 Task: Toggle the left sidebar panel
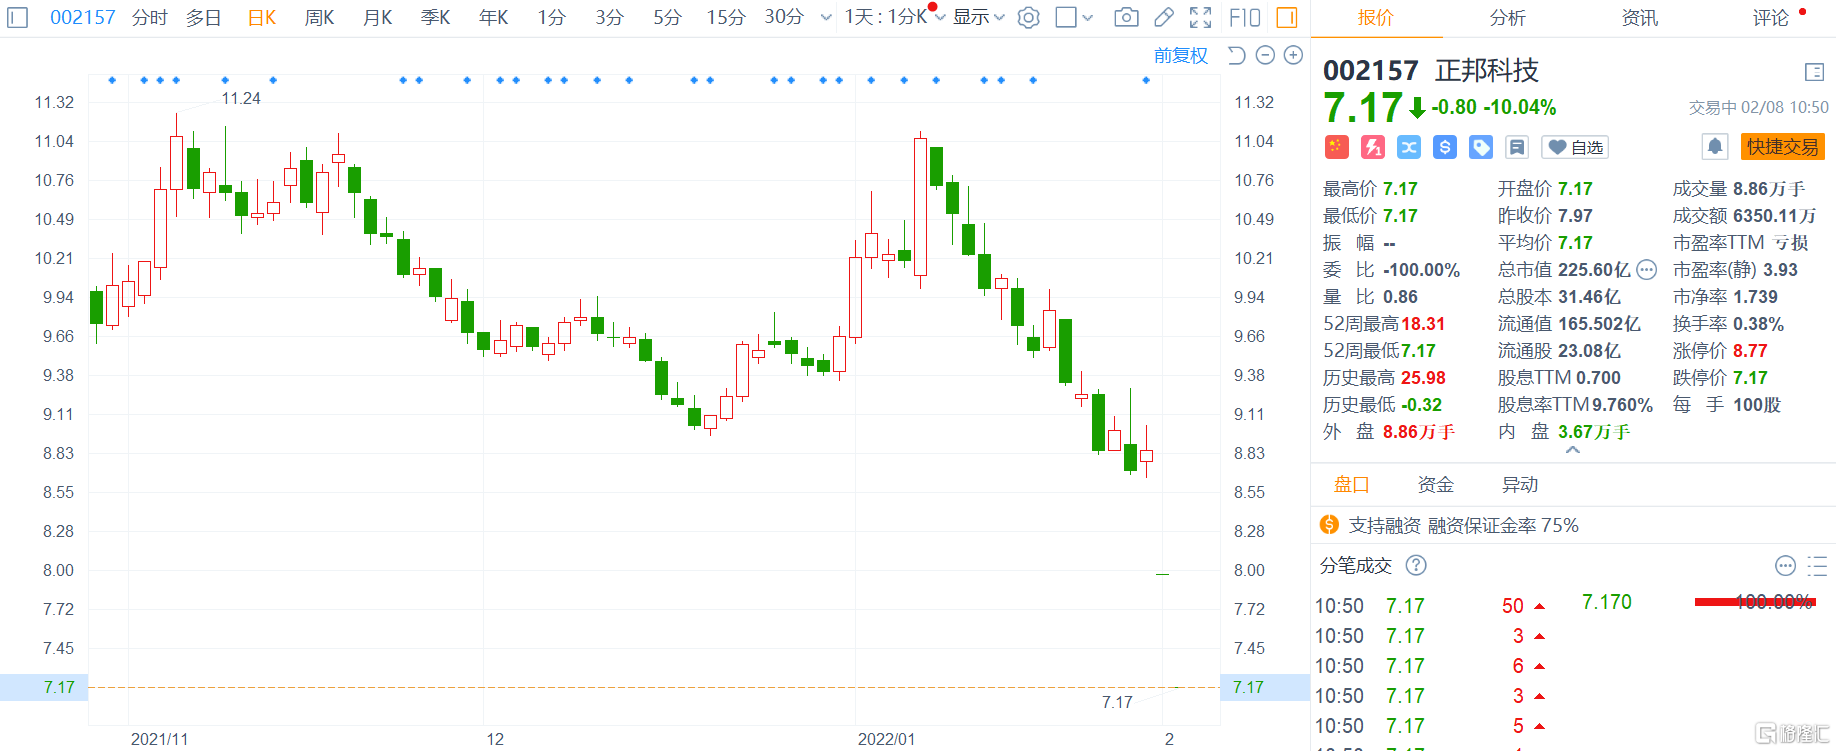tap(18, 17)
